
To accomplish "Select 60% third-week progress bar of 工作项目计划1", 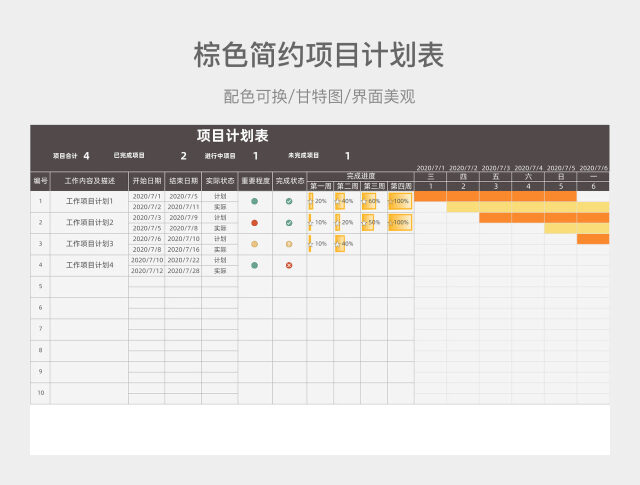I will click(x=369, y=201).
